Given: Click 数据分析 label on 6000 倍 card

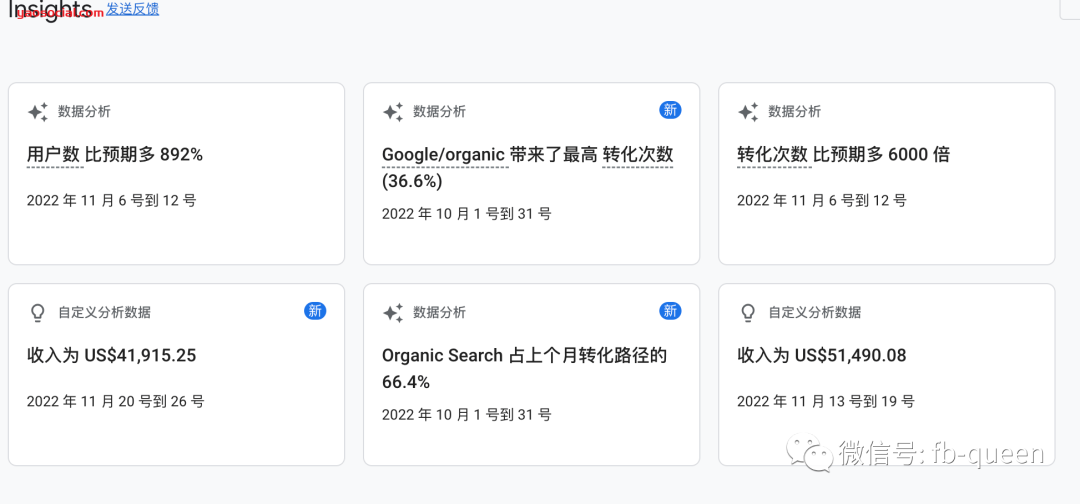Looking at the screenshot, I should coord(794,112).
